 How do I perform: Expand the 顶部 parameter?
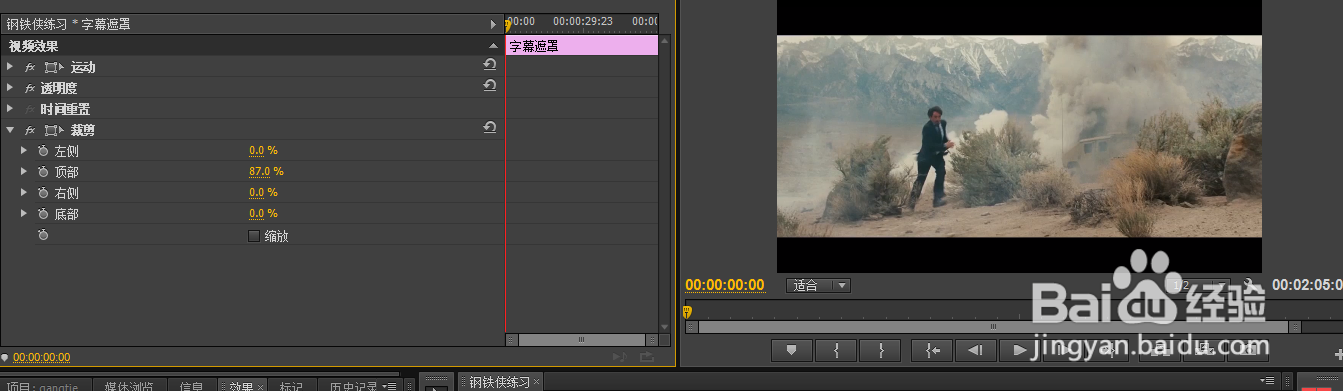[x=24, y=172]
